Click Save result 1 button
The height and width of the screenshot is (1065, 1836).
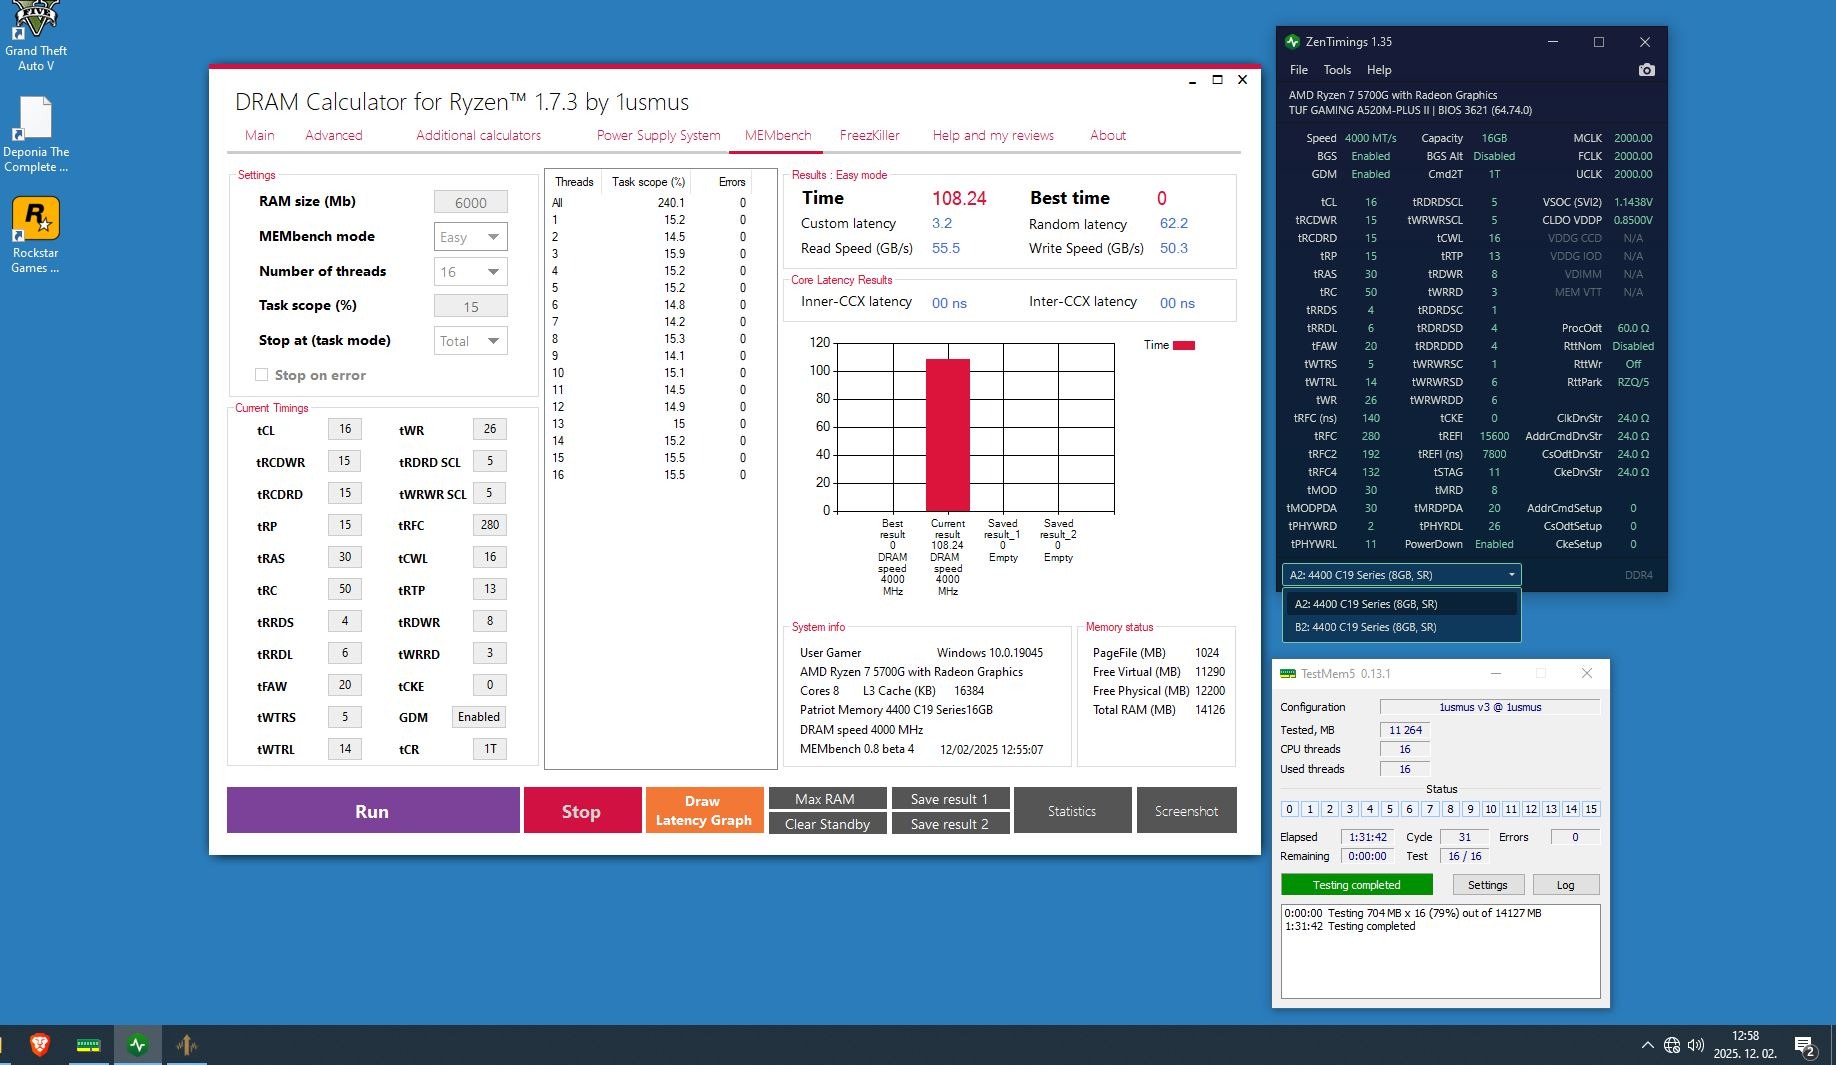(950, 798)
